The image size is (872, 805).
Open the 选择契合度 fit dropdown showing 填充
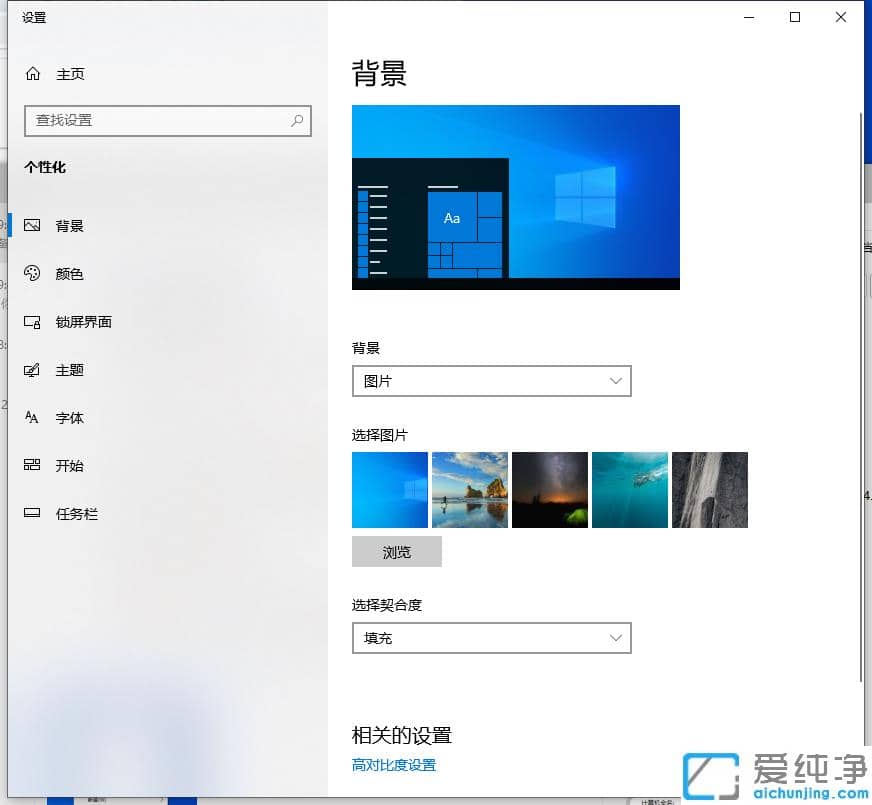pos(491,638)
